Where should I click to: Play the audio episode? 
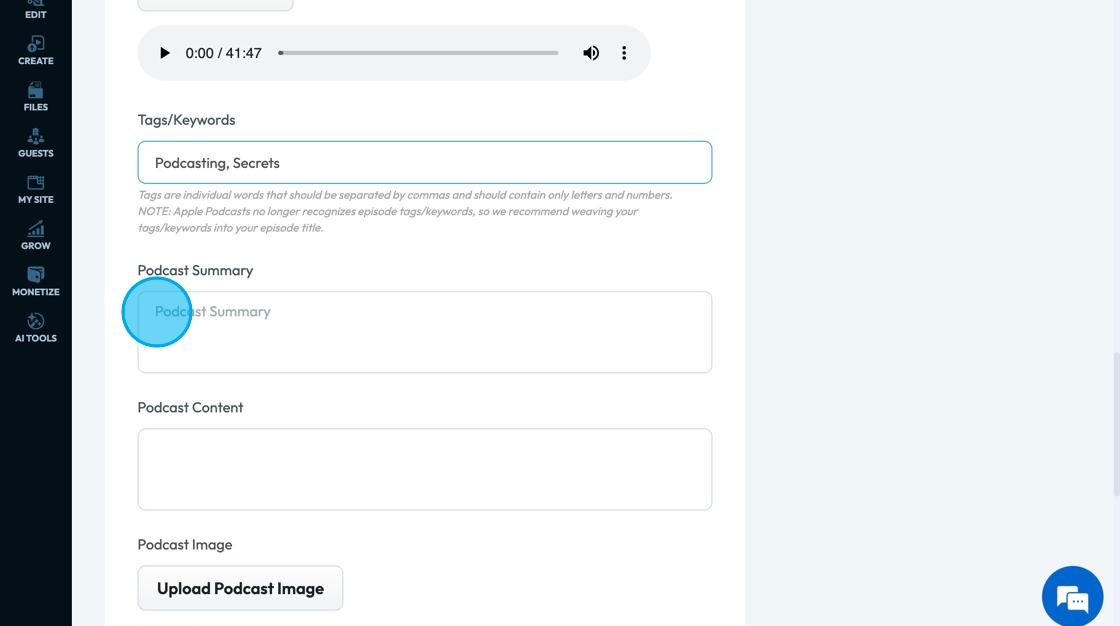tap(165, 53)
